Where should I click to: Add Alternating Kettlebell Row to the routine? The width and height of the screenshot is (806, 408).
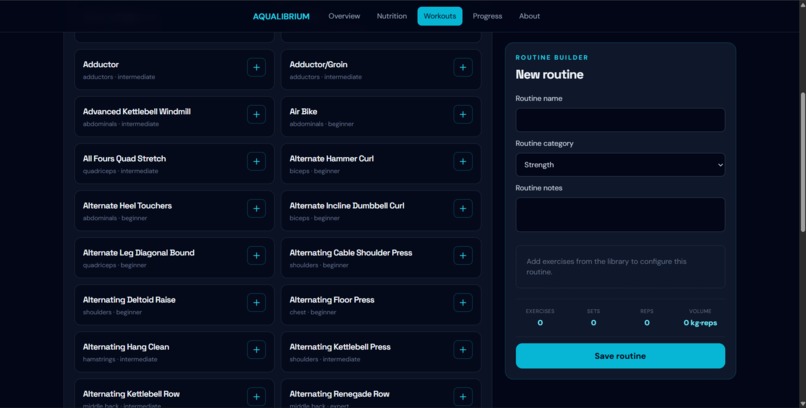(257, 397)
